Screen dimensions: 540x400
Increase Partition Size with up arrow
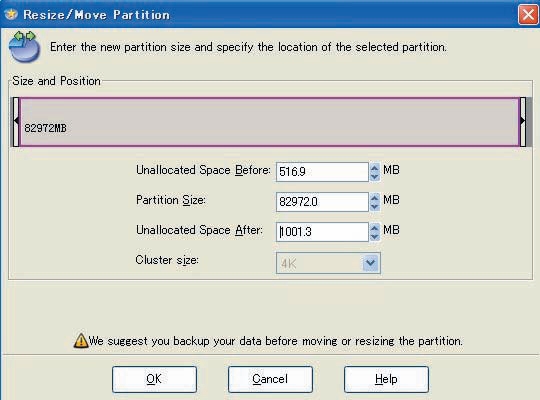click(375, 197)
